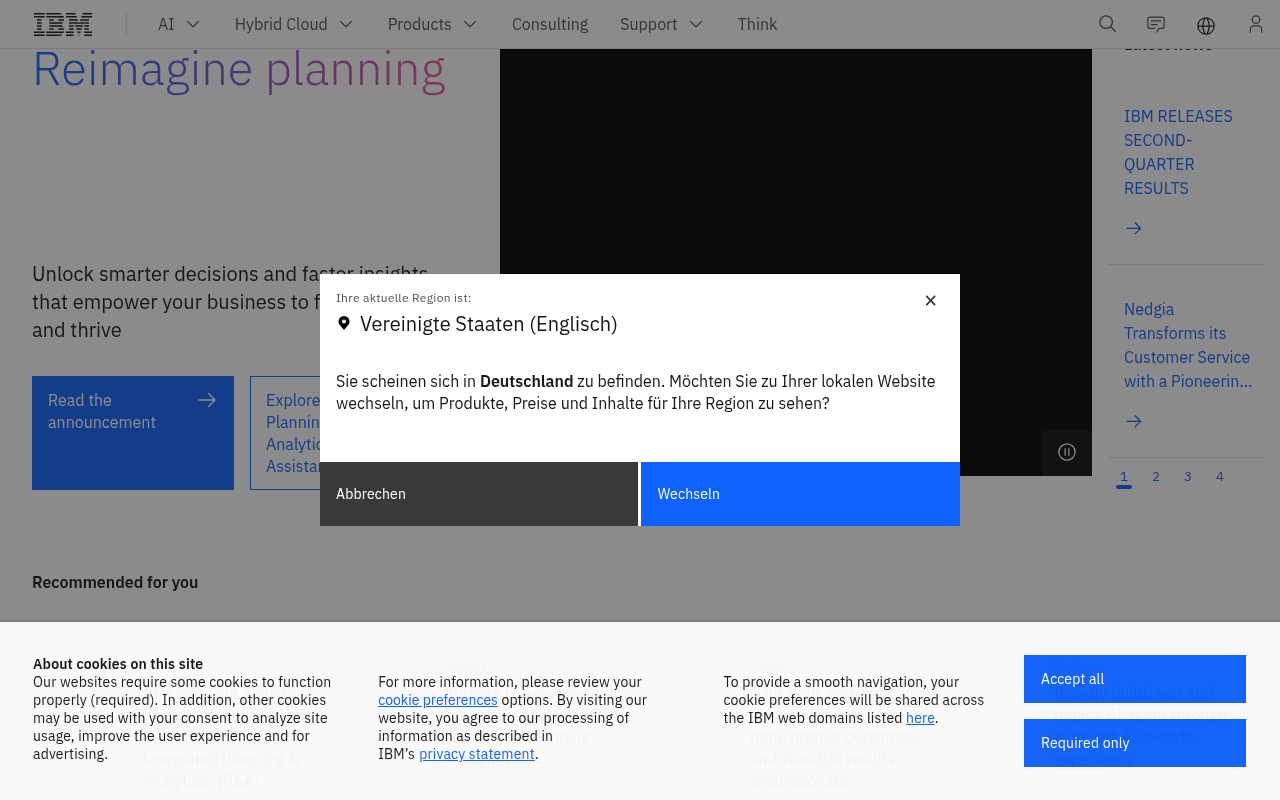This screenshot has height=800, width=1280.
Task: Expand the AI menu
Action: point(180,24)
